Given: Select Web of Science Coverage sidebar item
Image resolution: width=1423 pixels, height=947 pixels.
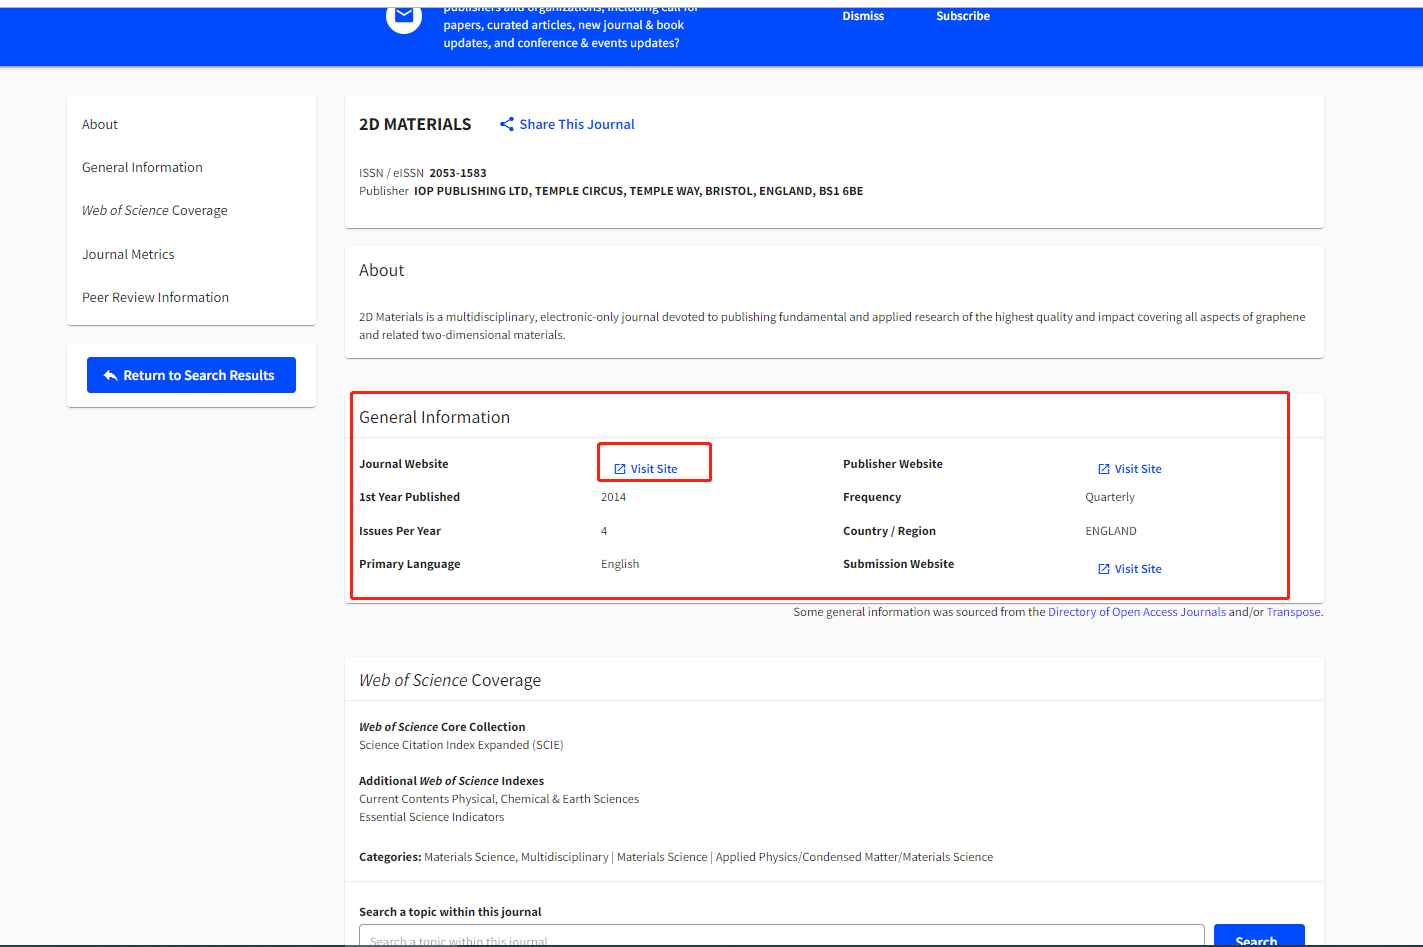Looking at the screenshot, I should point(155,210).
